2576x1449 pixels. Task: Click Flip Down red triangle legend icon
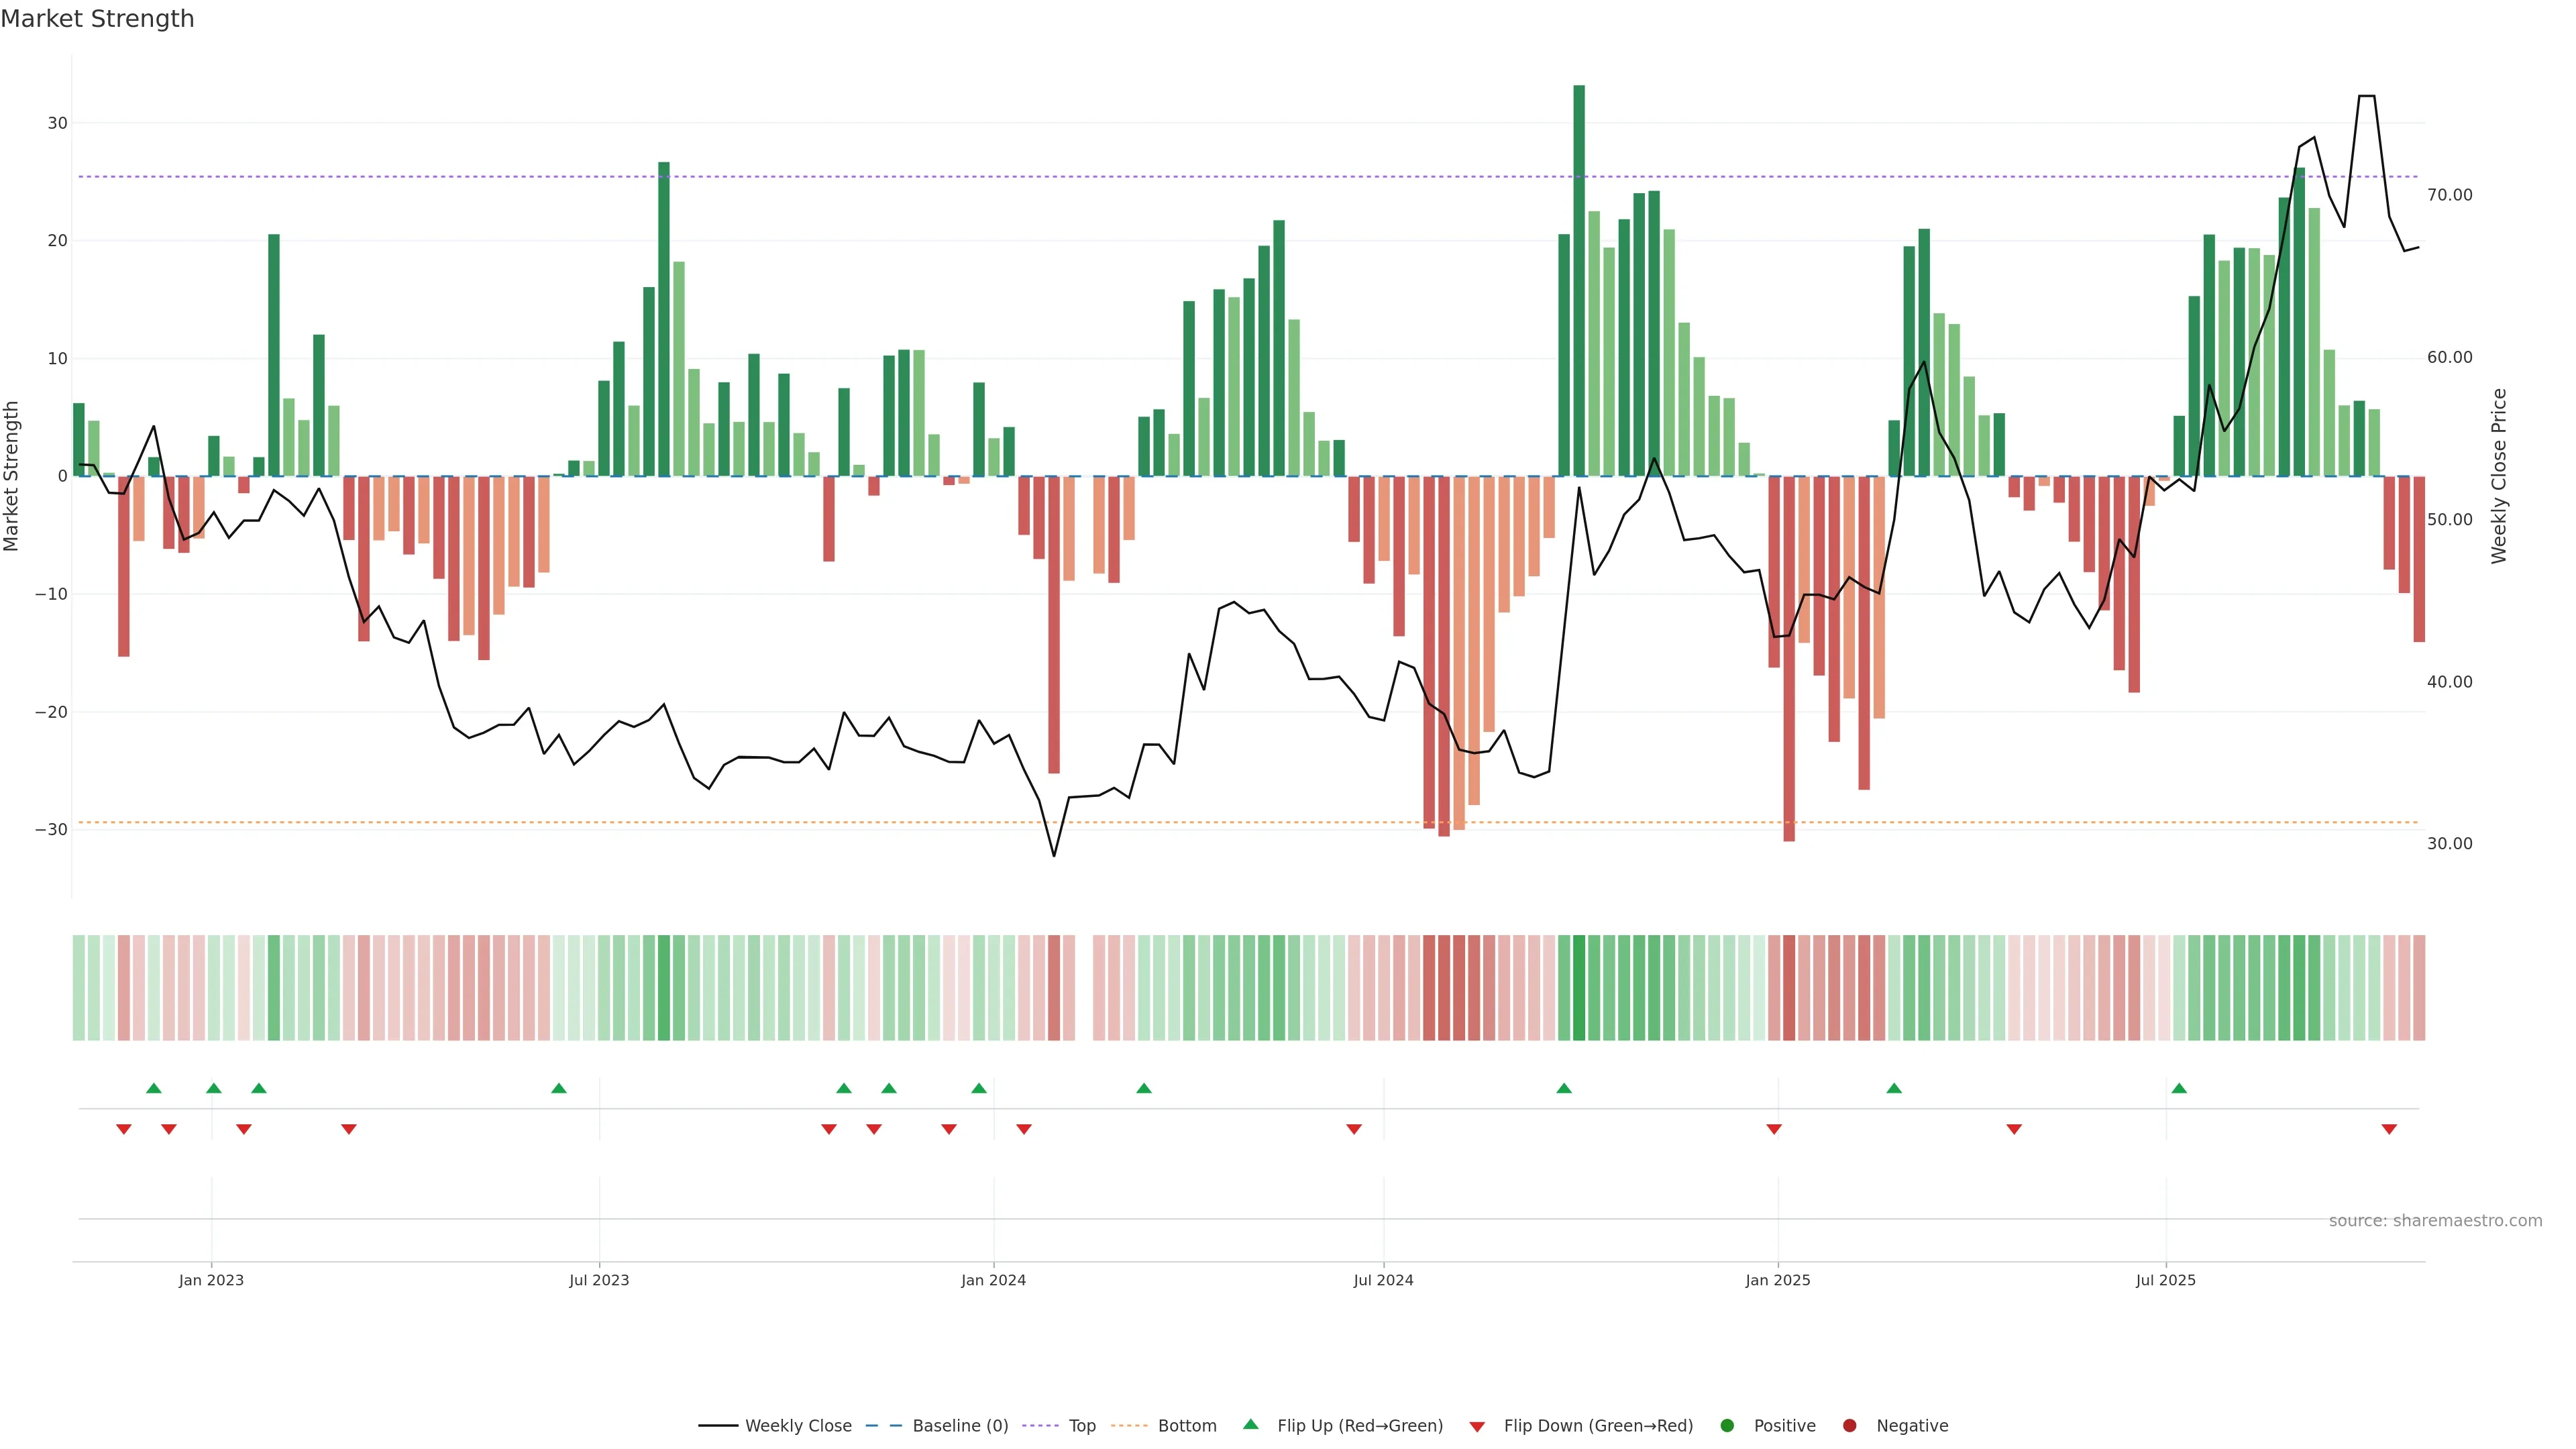coord(1477,1427)
